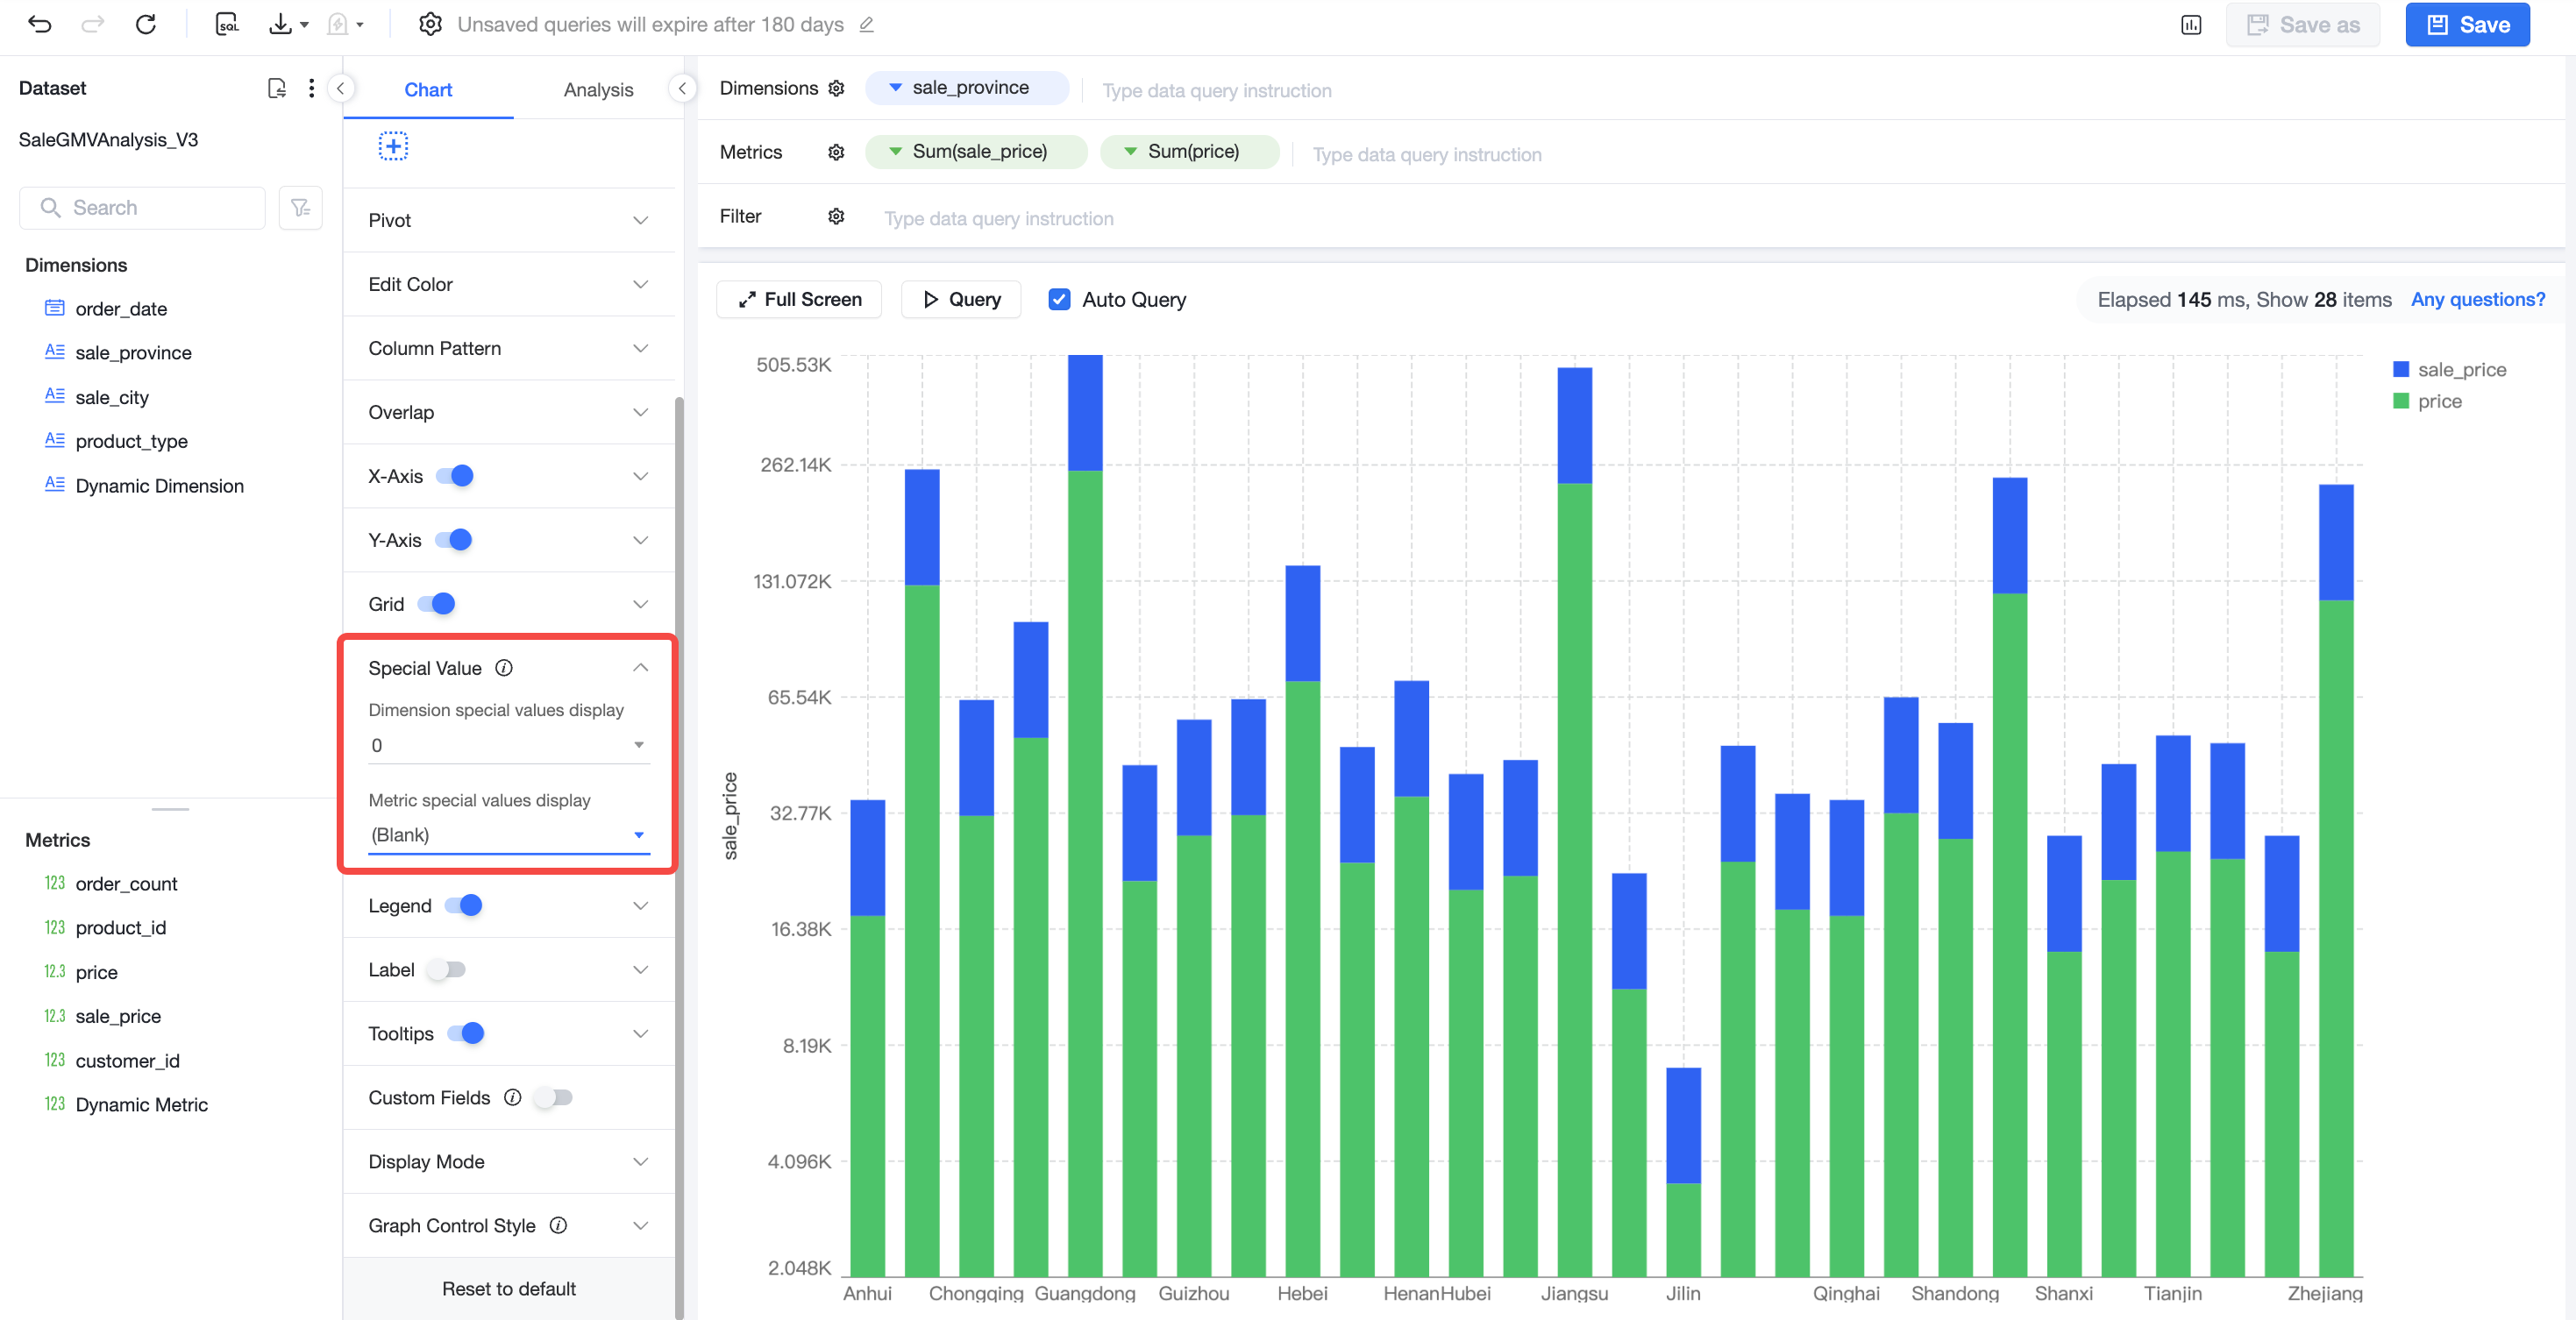
Task: Open Dimensions settings gear icon
Action: click(x=836, y=88)
